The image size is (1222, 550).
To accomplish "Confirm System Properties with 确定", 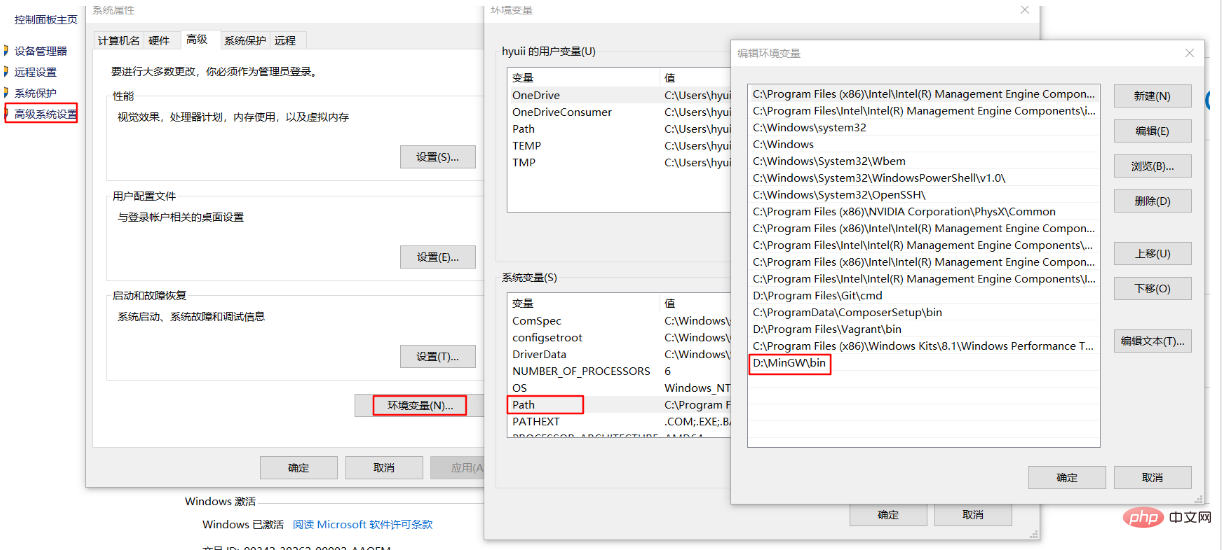I will click(x=298, y=468).
